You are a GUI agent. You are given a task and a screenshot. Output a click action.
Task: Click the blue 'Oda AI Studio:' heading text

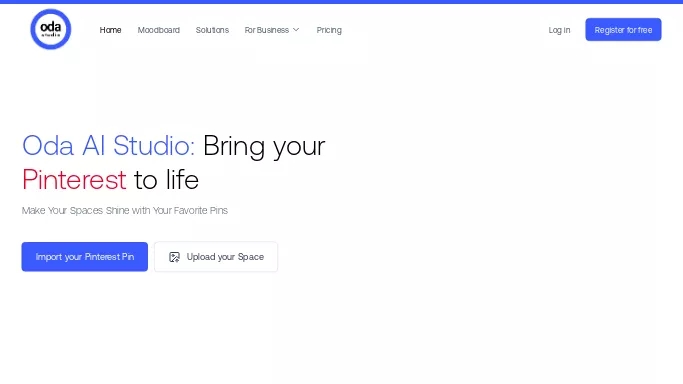(x=108, y=145)
